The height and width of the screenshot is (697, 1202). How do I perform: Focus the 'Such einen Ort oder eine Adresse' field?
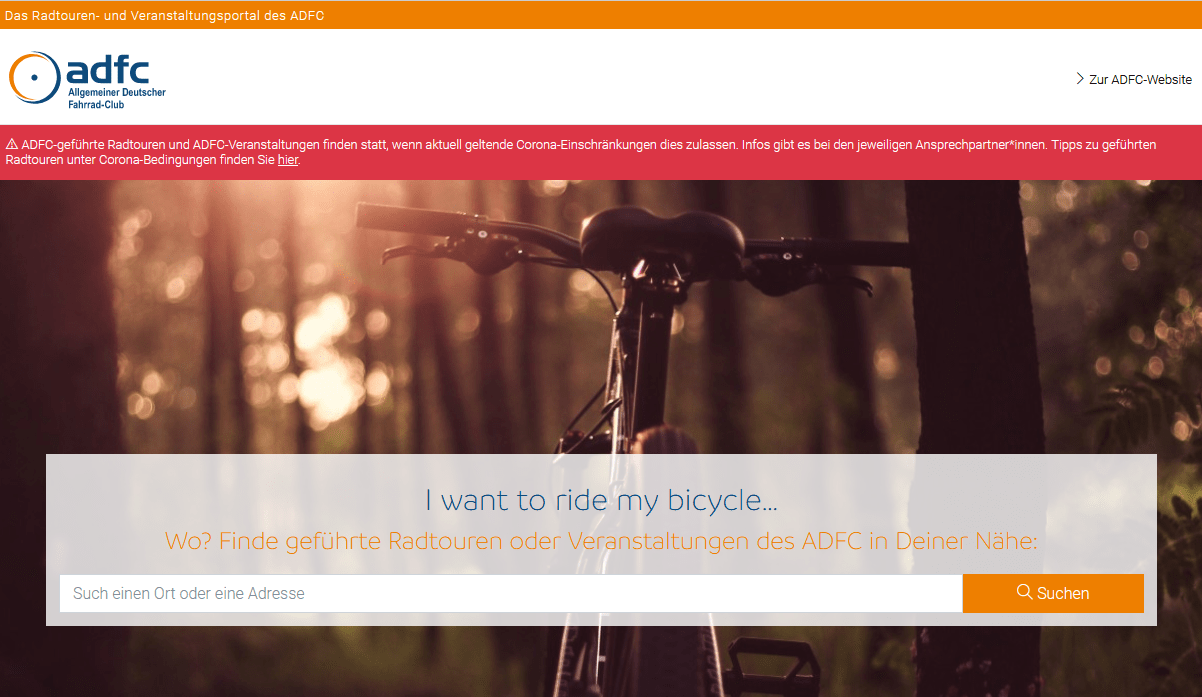coord(510,593)
